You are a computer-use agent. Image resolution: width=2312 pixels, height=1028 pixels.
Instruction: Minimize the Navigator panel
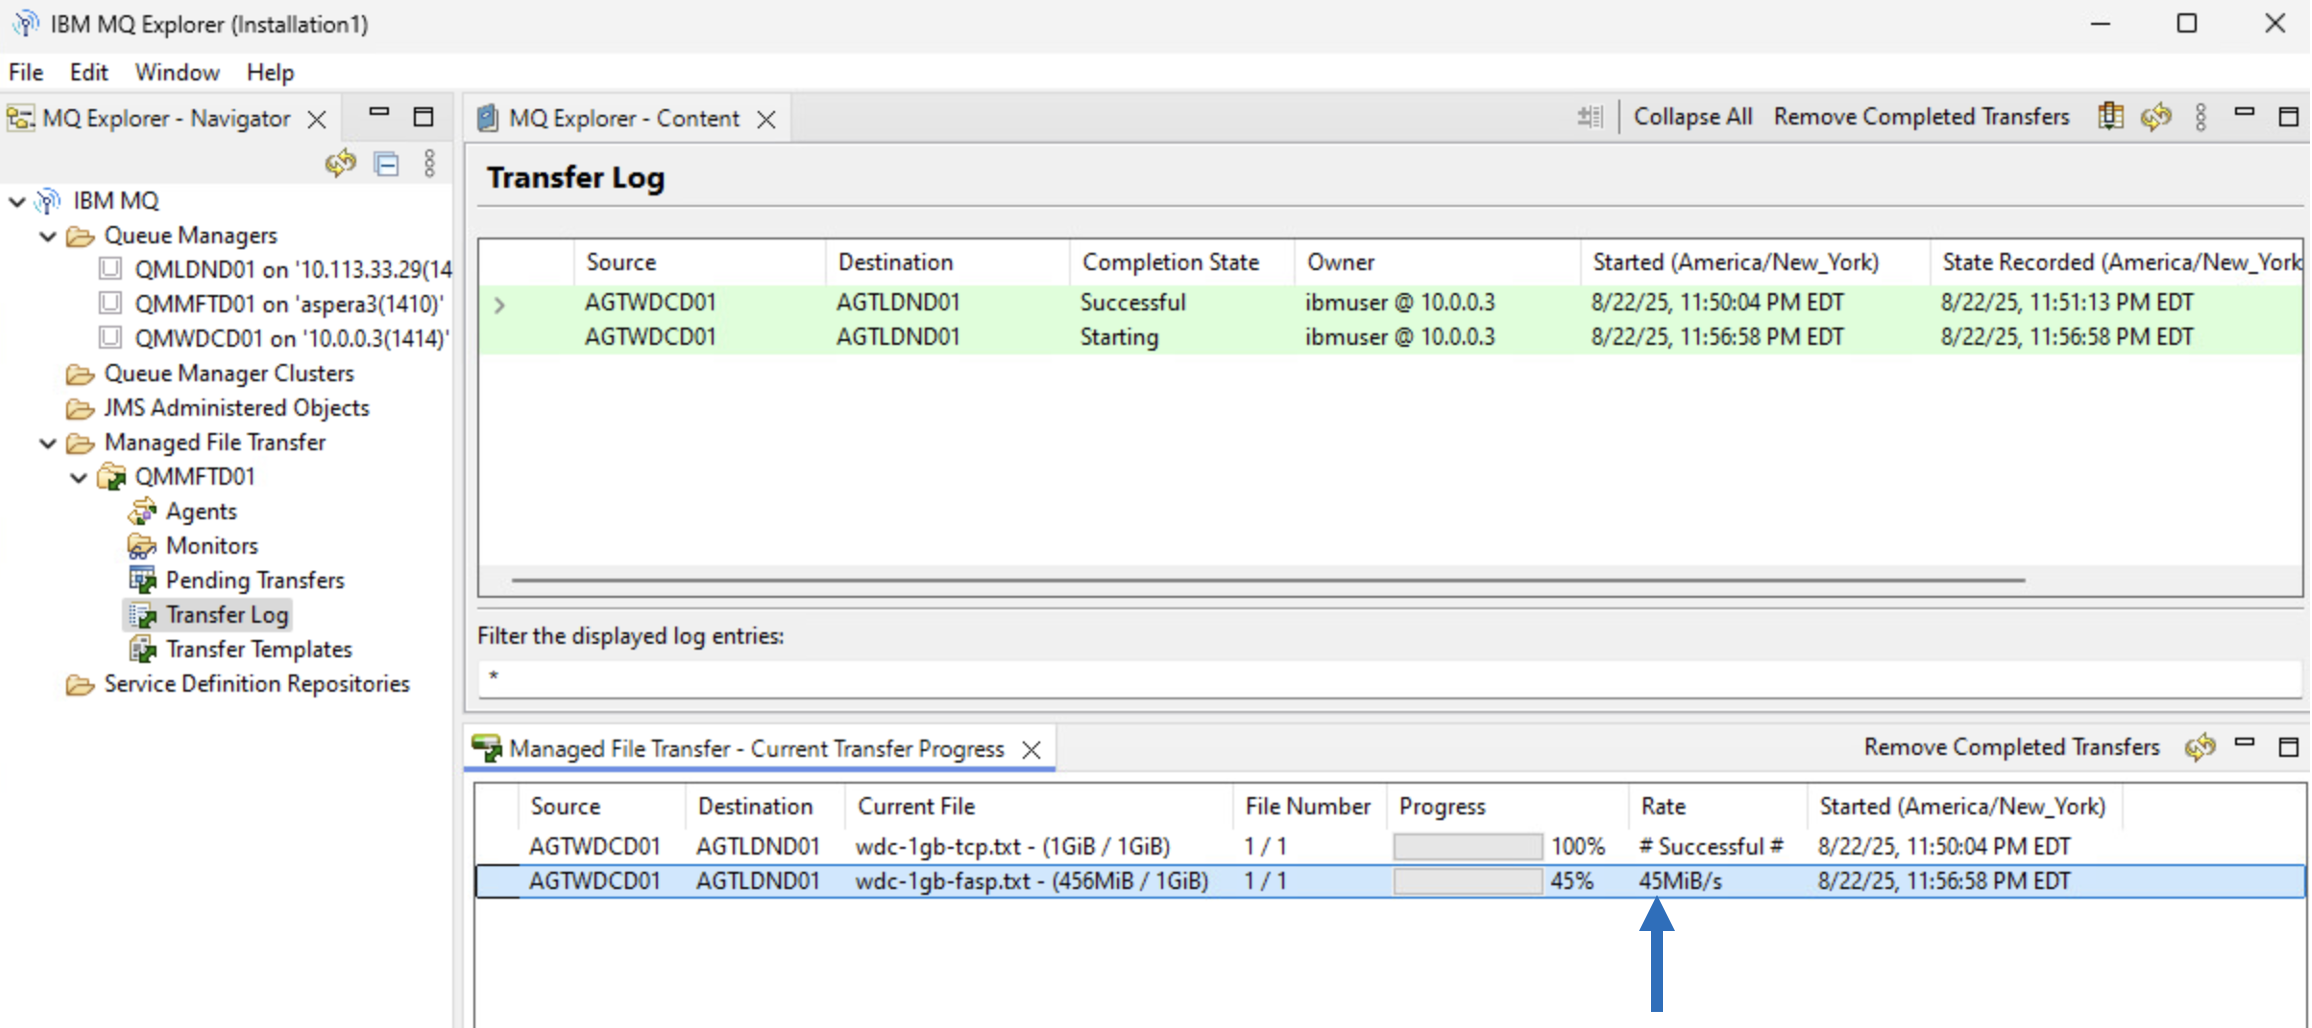click(379, 113)
